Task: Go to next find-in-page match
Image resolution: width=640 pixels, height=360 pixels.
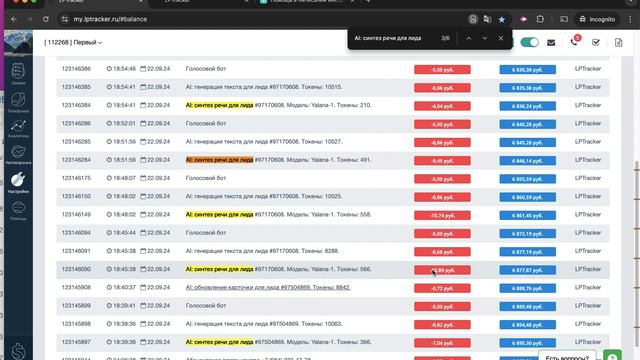Action: click(x=484, y=38)
